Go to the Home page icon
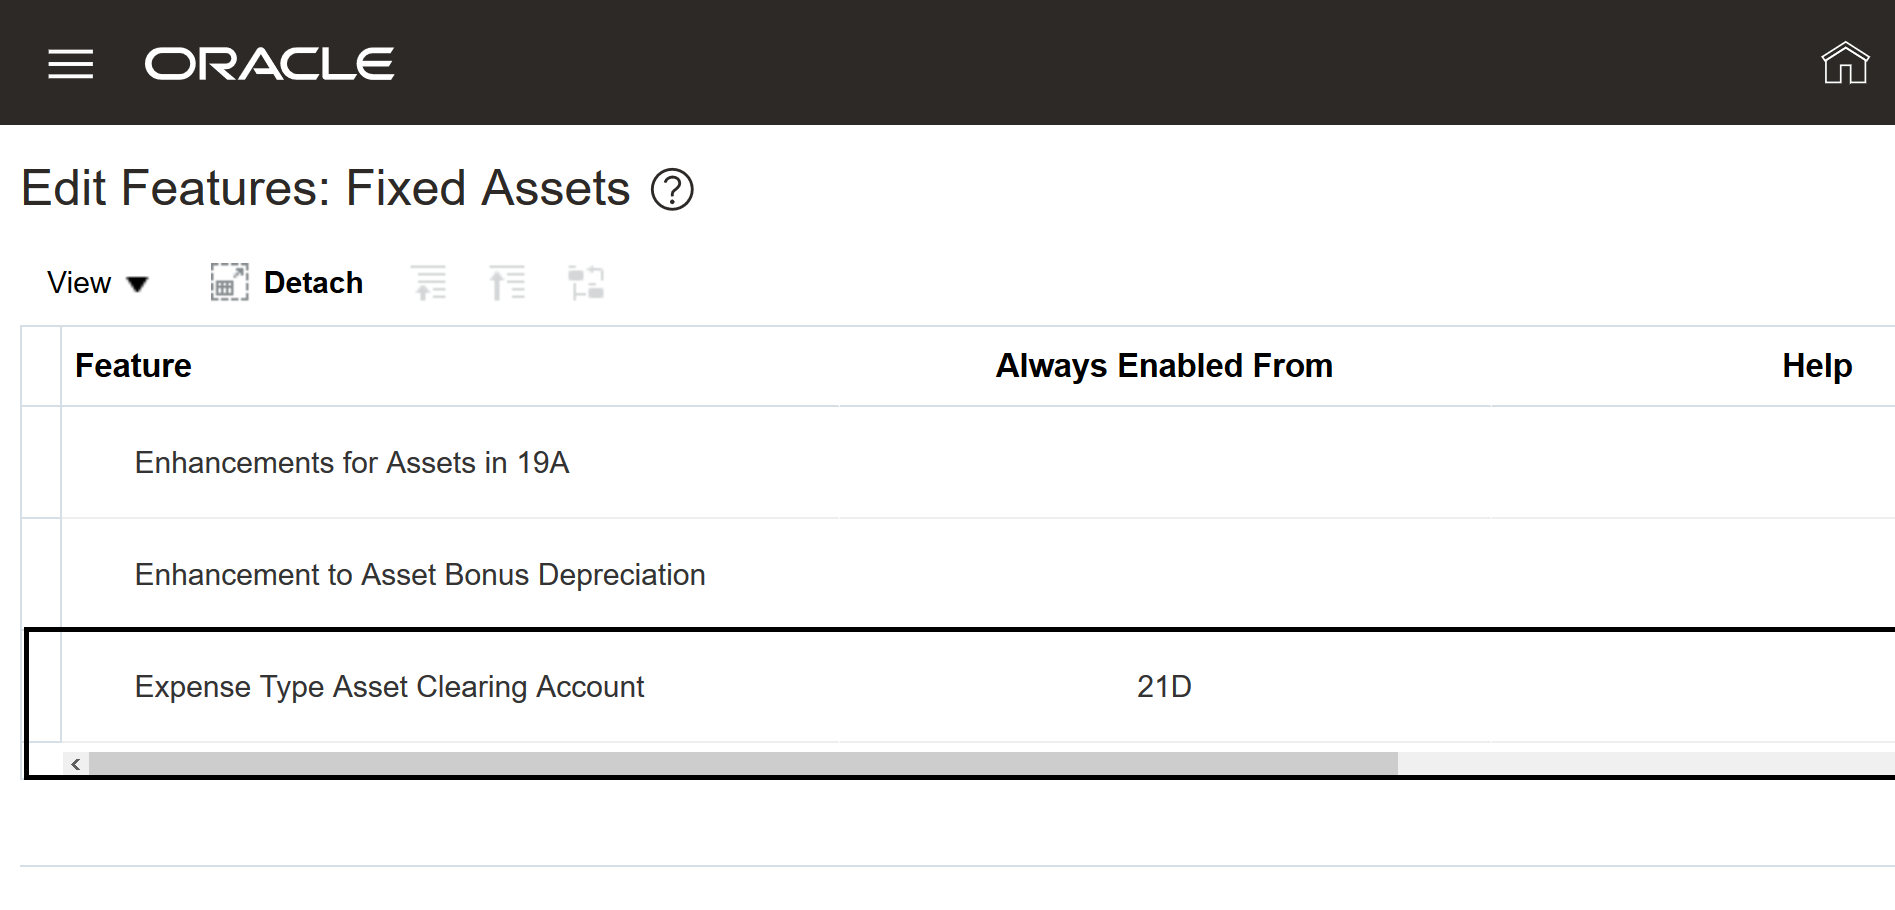The width and height of the screenshot is (1895, 910). coord(1844,64)
